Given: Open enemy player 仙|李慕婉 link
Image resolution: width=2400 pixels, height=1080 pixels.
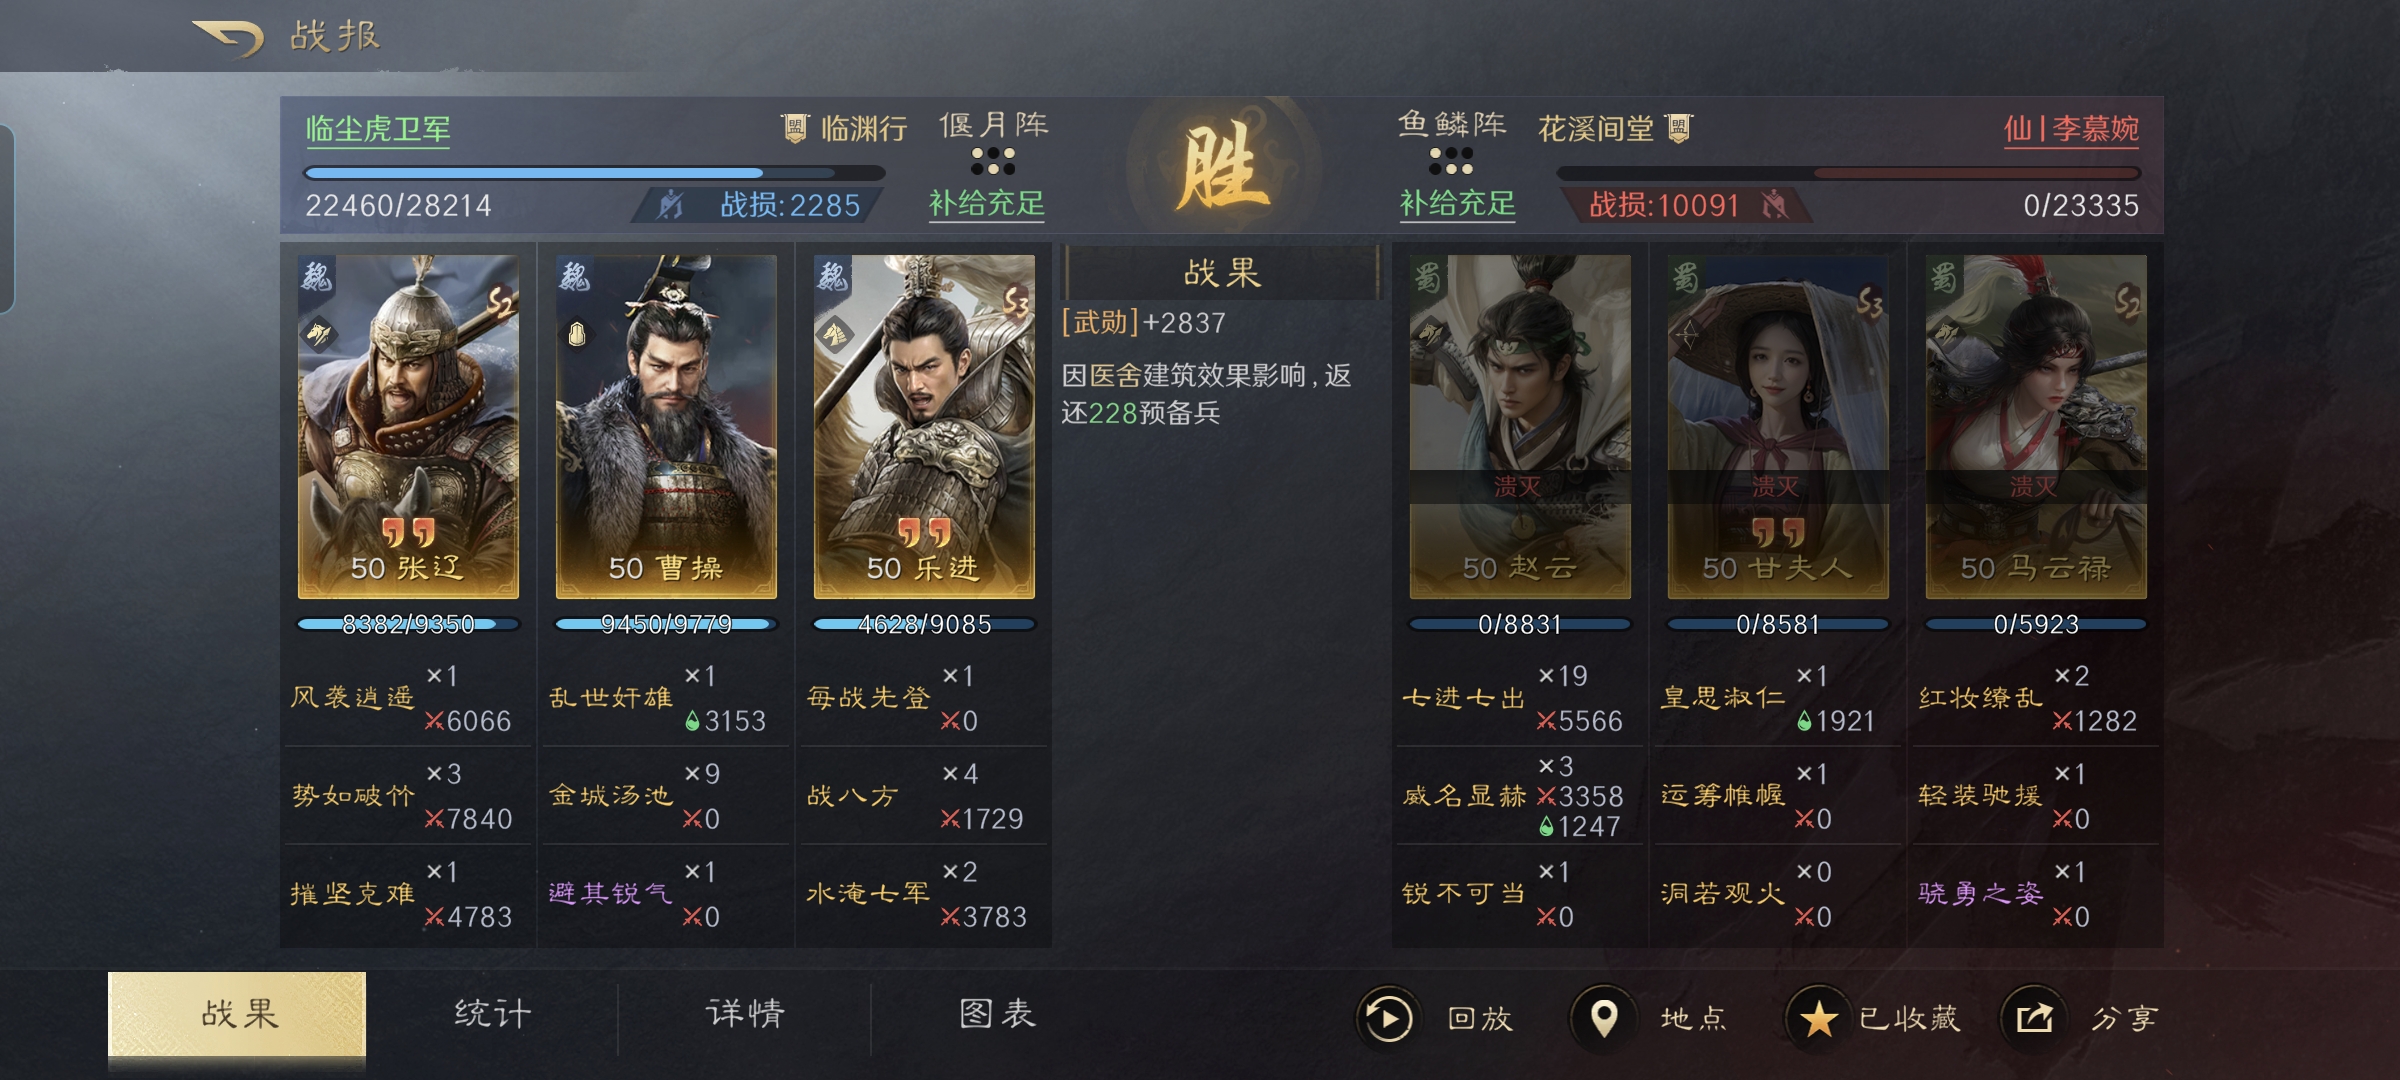Looking at the screenshot, I should tap(2071, 129).
